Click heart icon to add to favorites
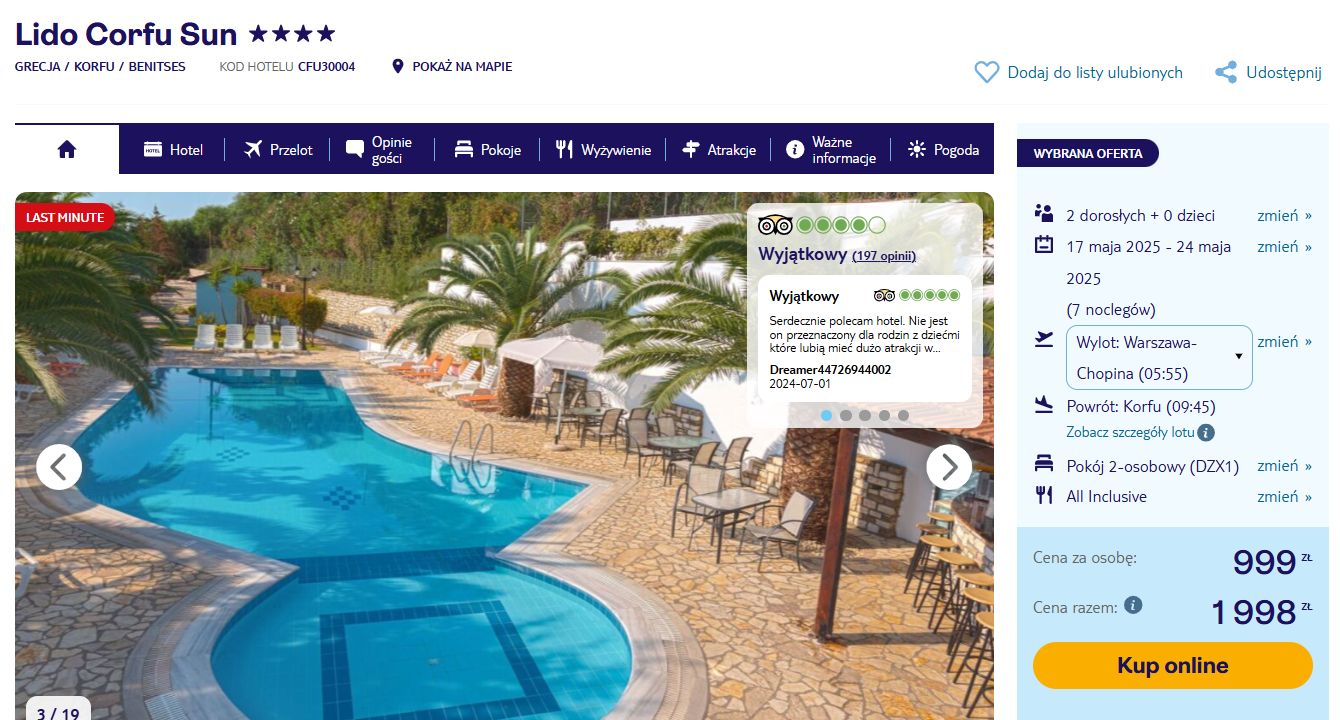1340x720 pixels. 986,72
